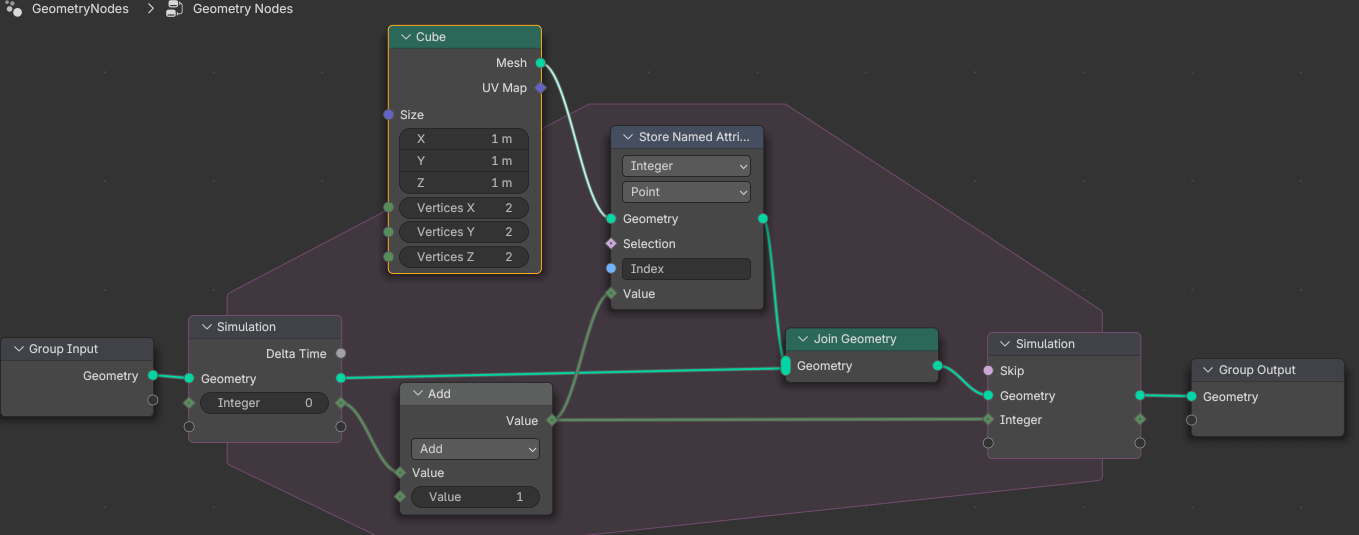Click the Index name input socket
Screen dimensions: 1359x535
click(x=611, y=269)
